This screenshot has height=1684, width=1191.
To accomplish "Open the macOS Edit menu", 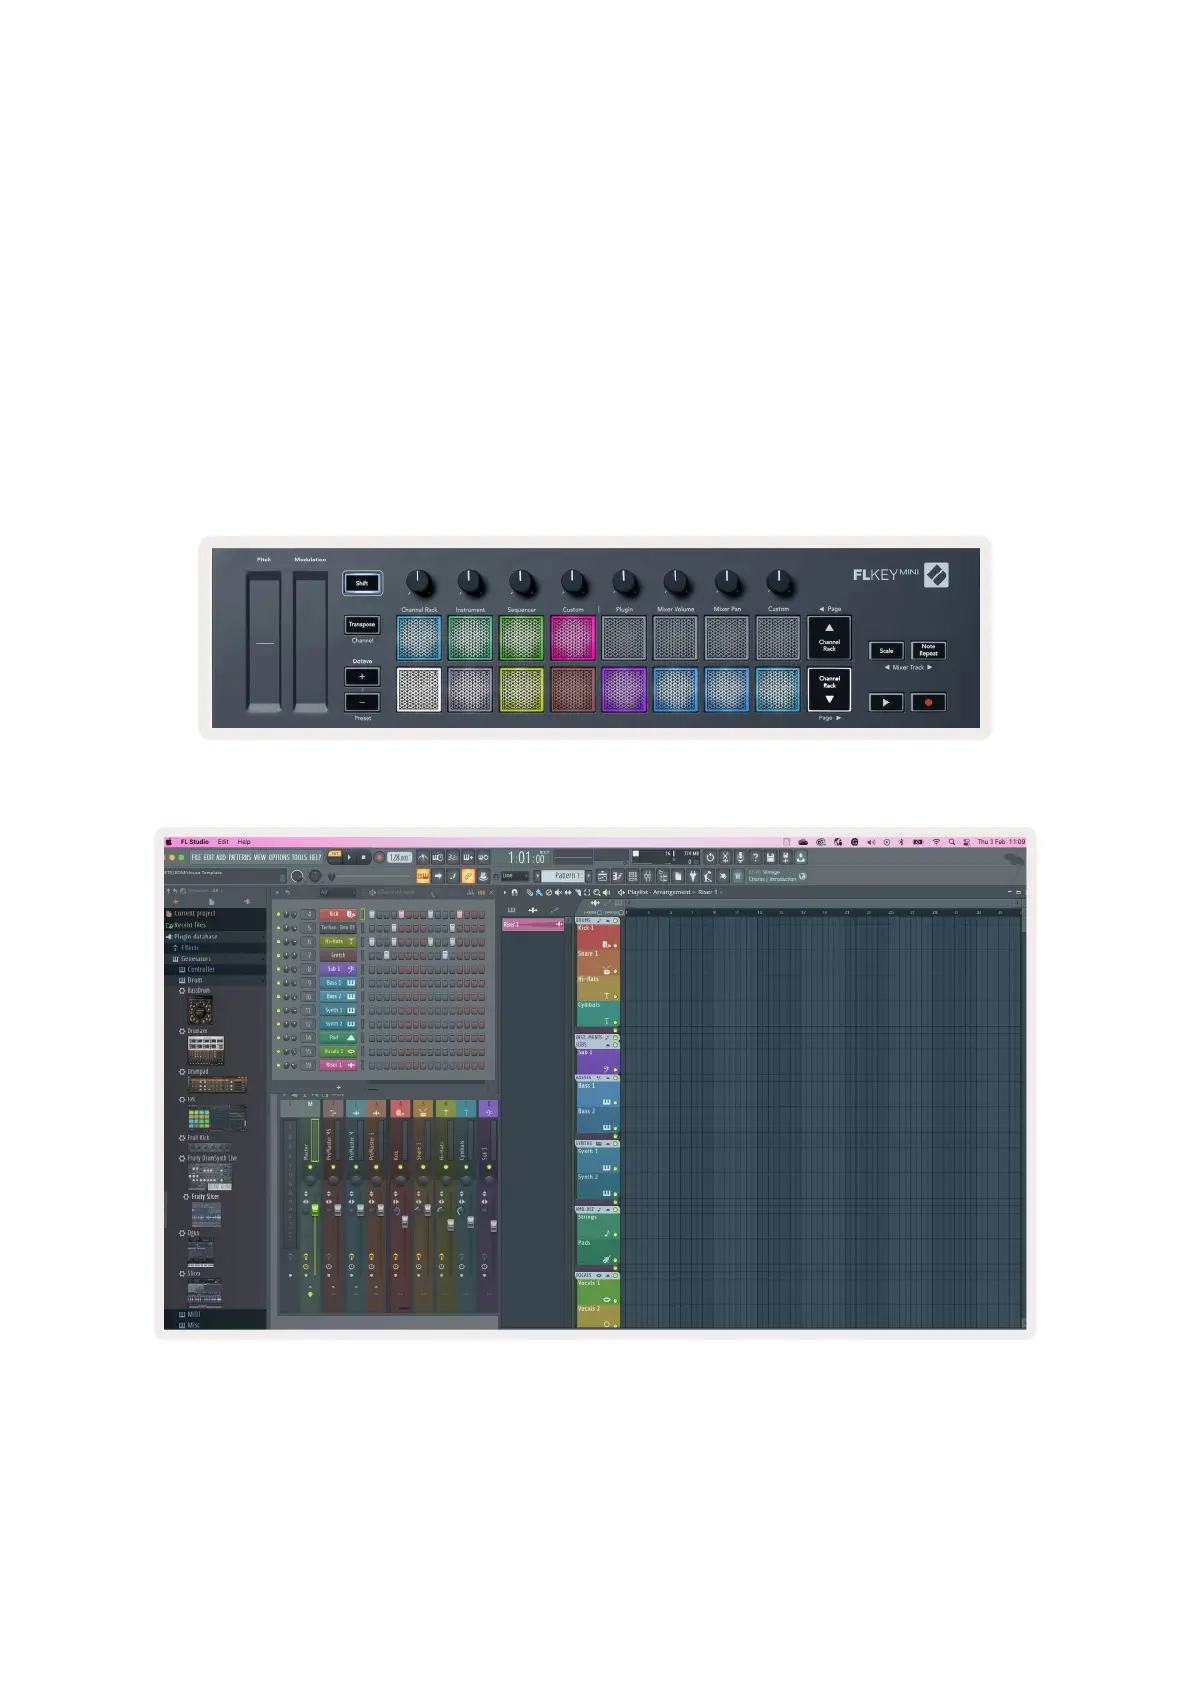I will pos(223,842).
